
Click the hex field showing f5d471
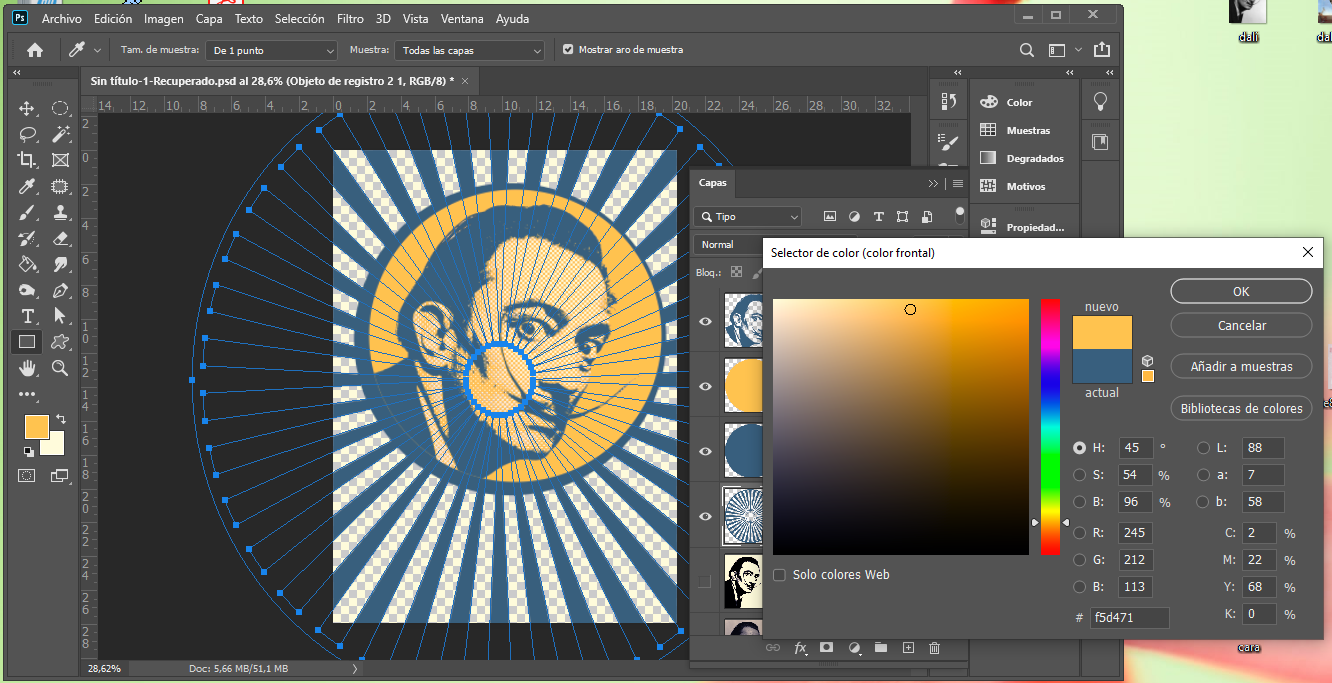(1129, 617)
